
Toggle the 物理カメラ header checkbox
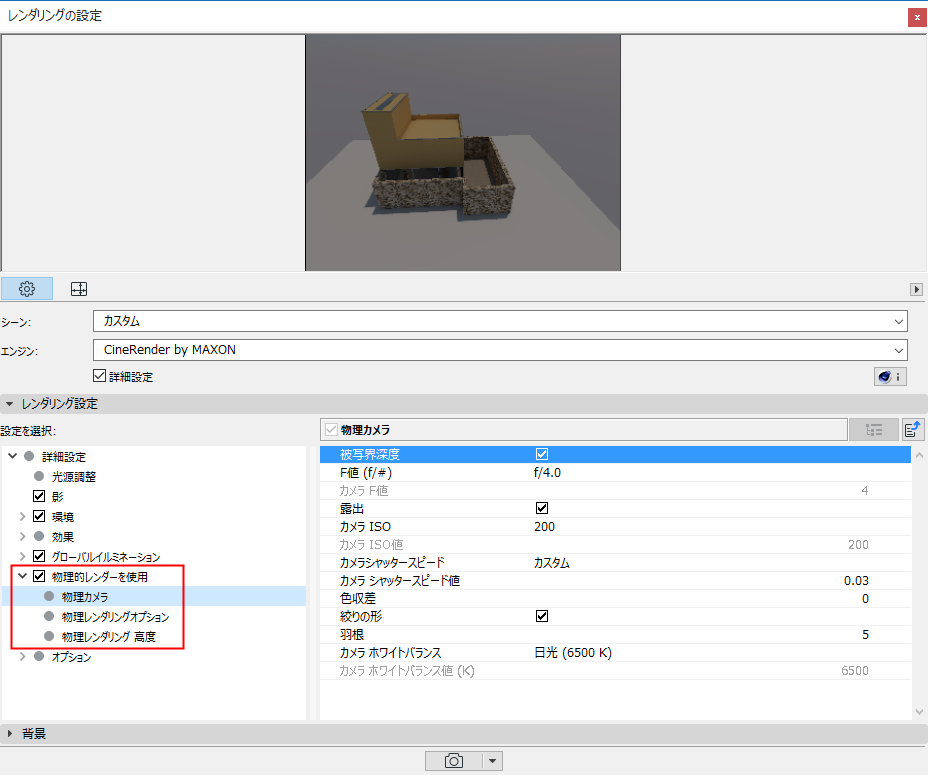(x=331, y=429)
